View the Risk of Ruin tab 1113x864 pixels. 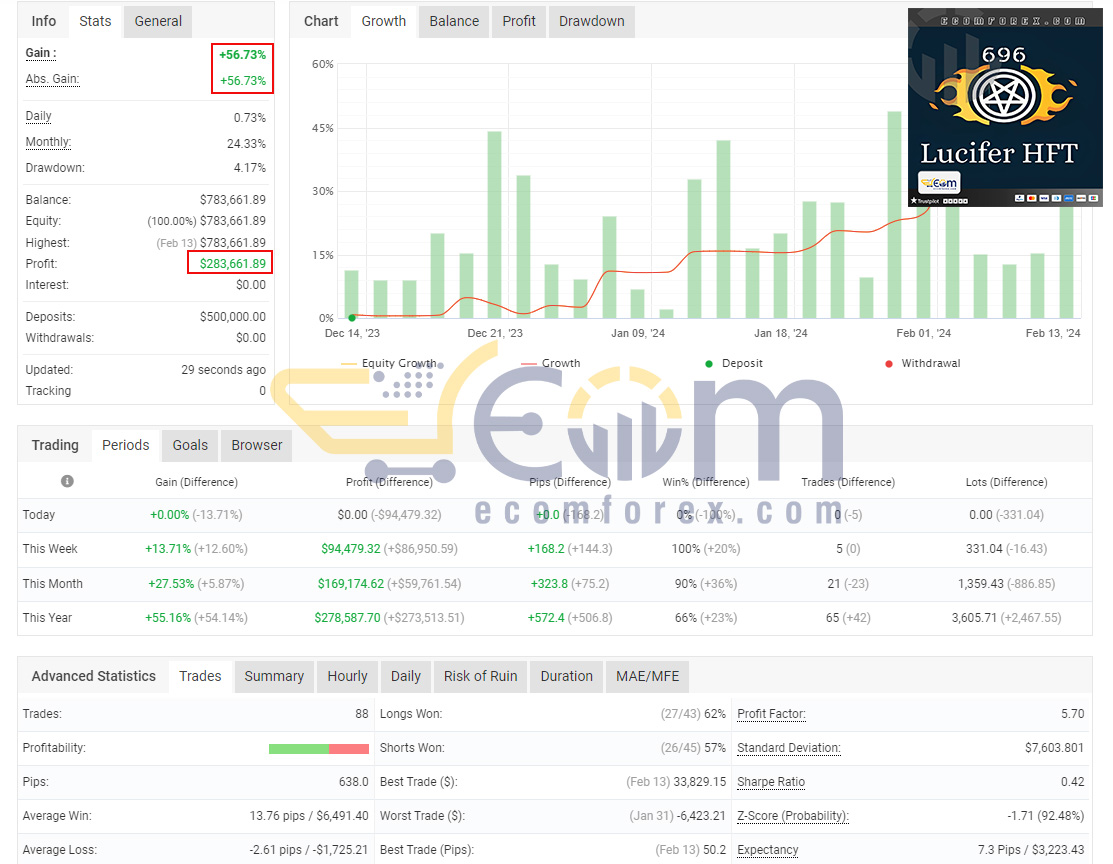(x=481, y=676)
